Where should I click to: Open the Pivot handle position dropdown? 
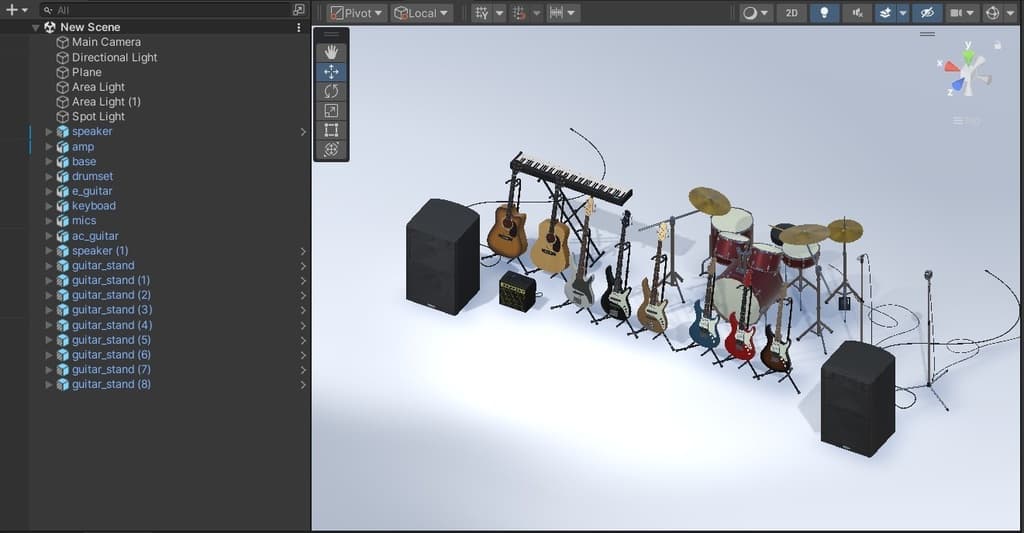click(357, 13)
